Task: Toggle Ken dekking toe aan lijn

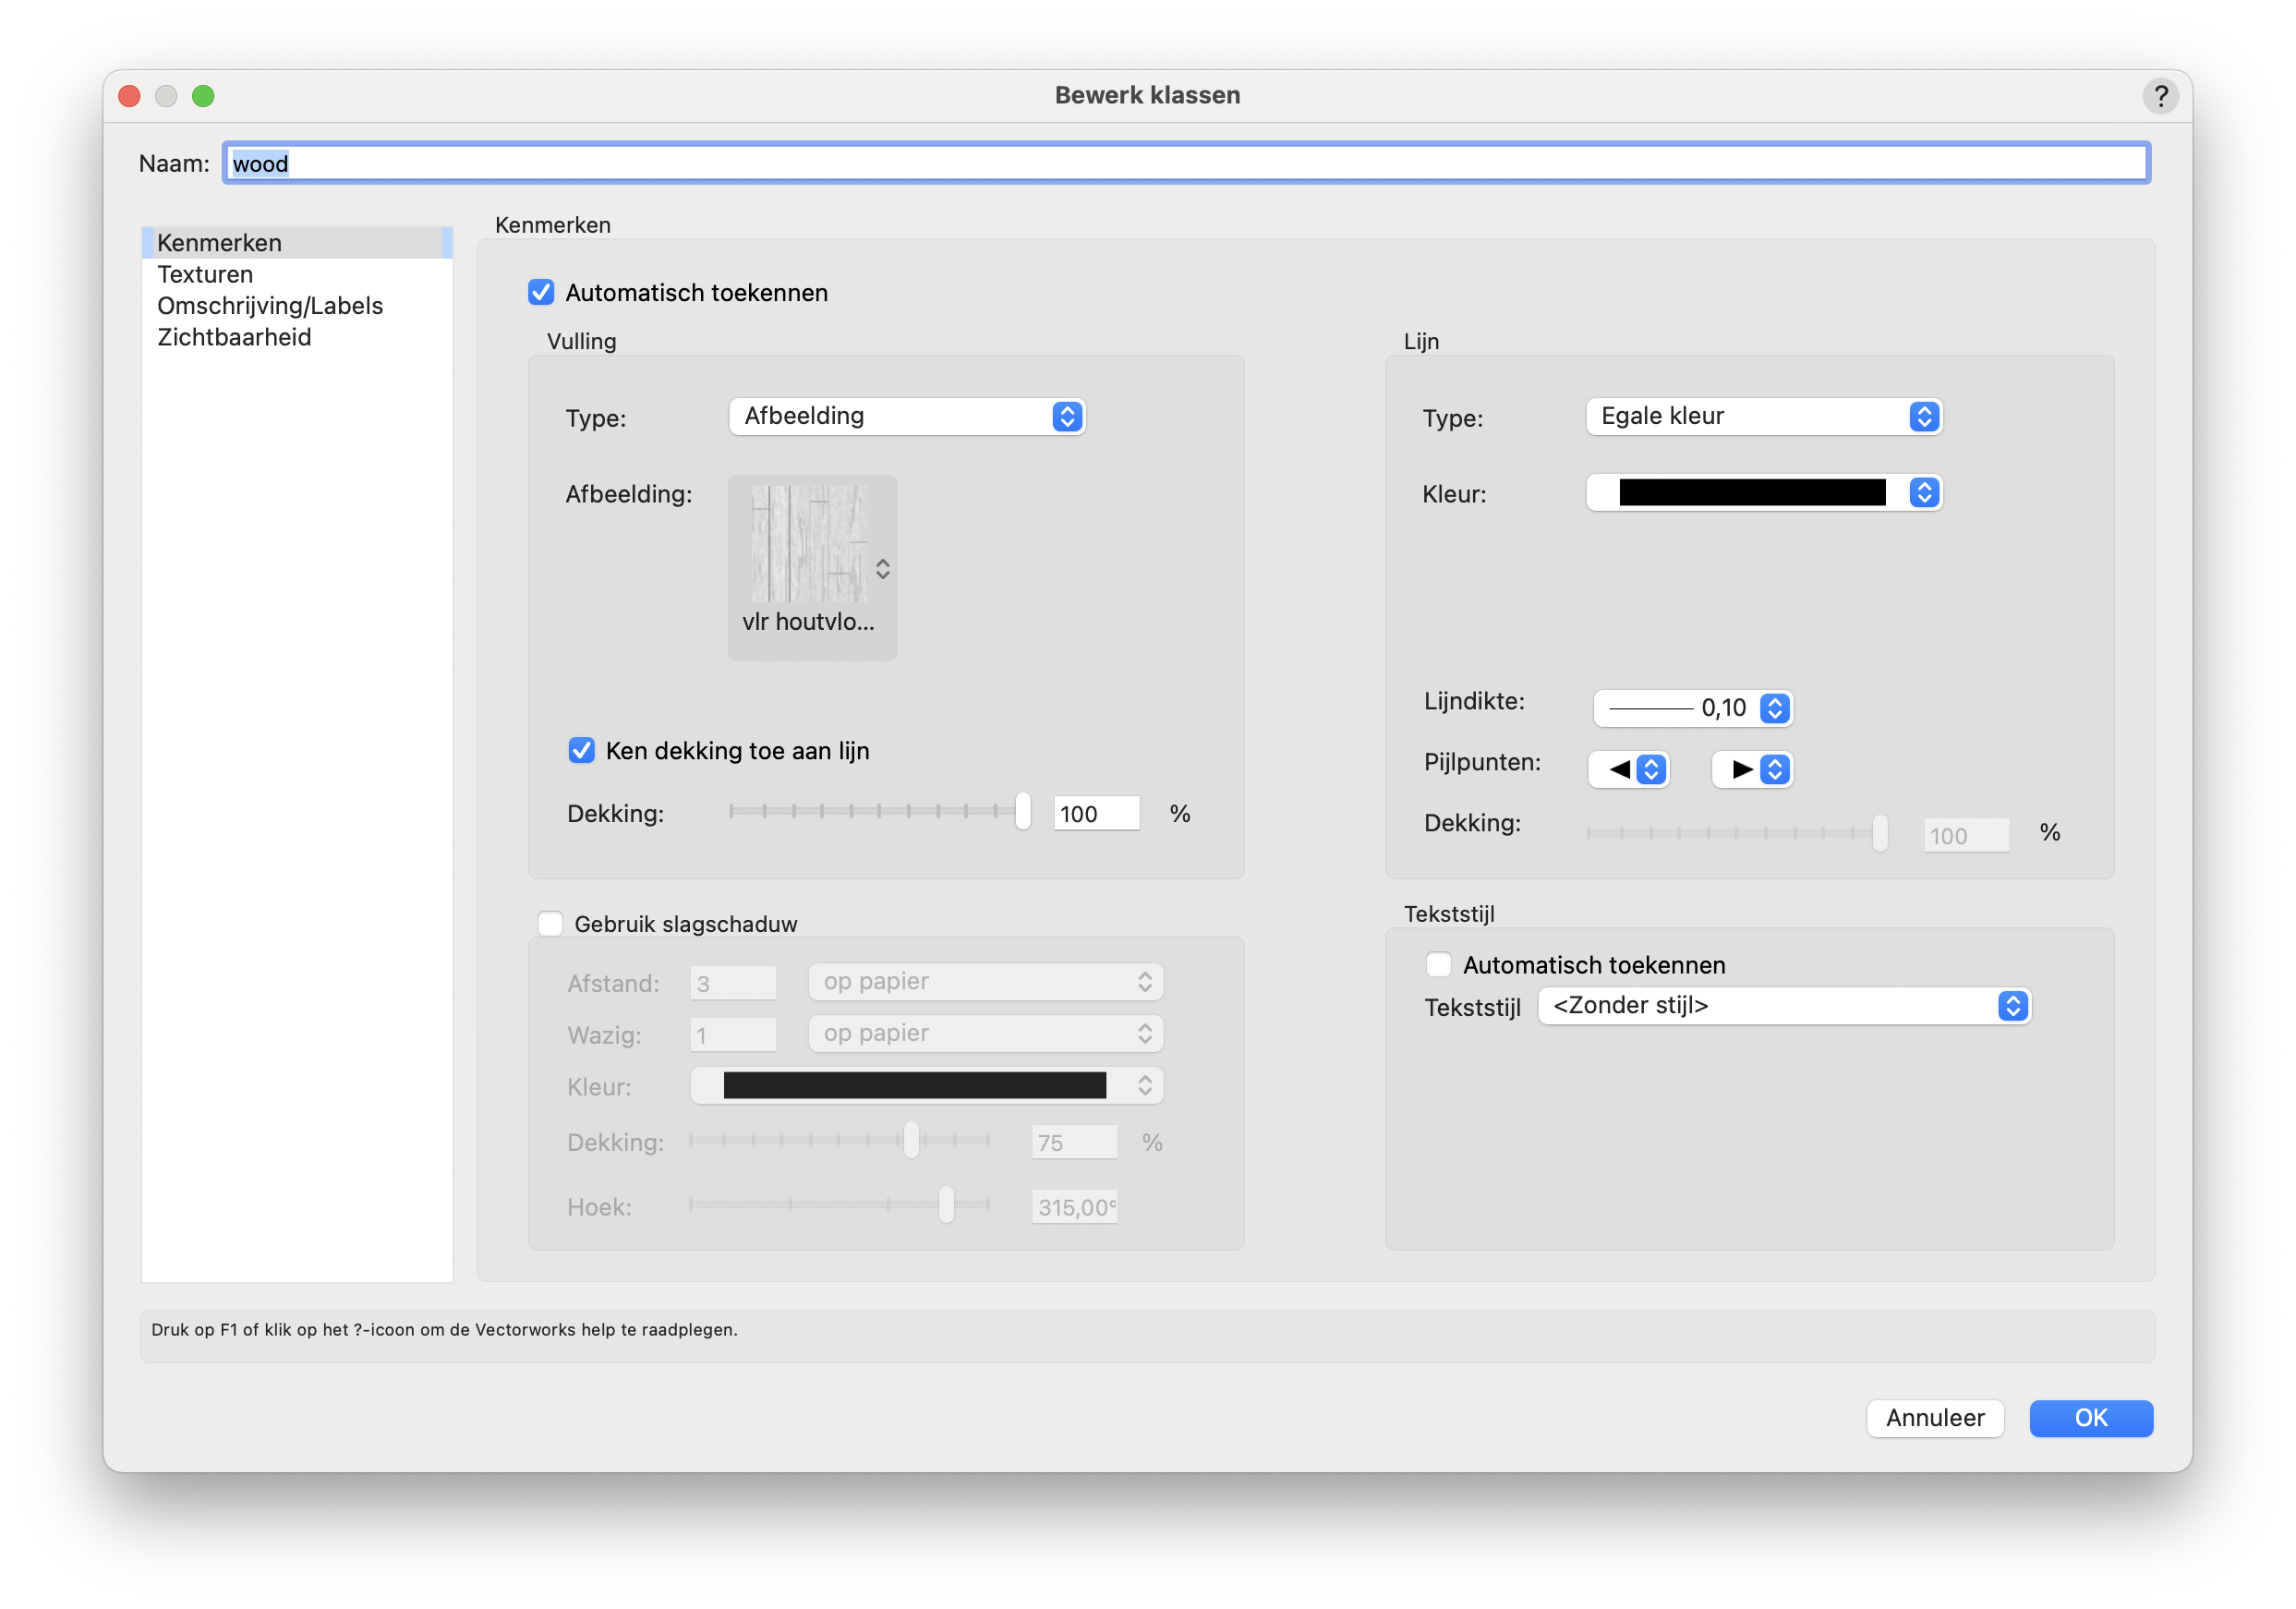Action: [x=581, y=750]
